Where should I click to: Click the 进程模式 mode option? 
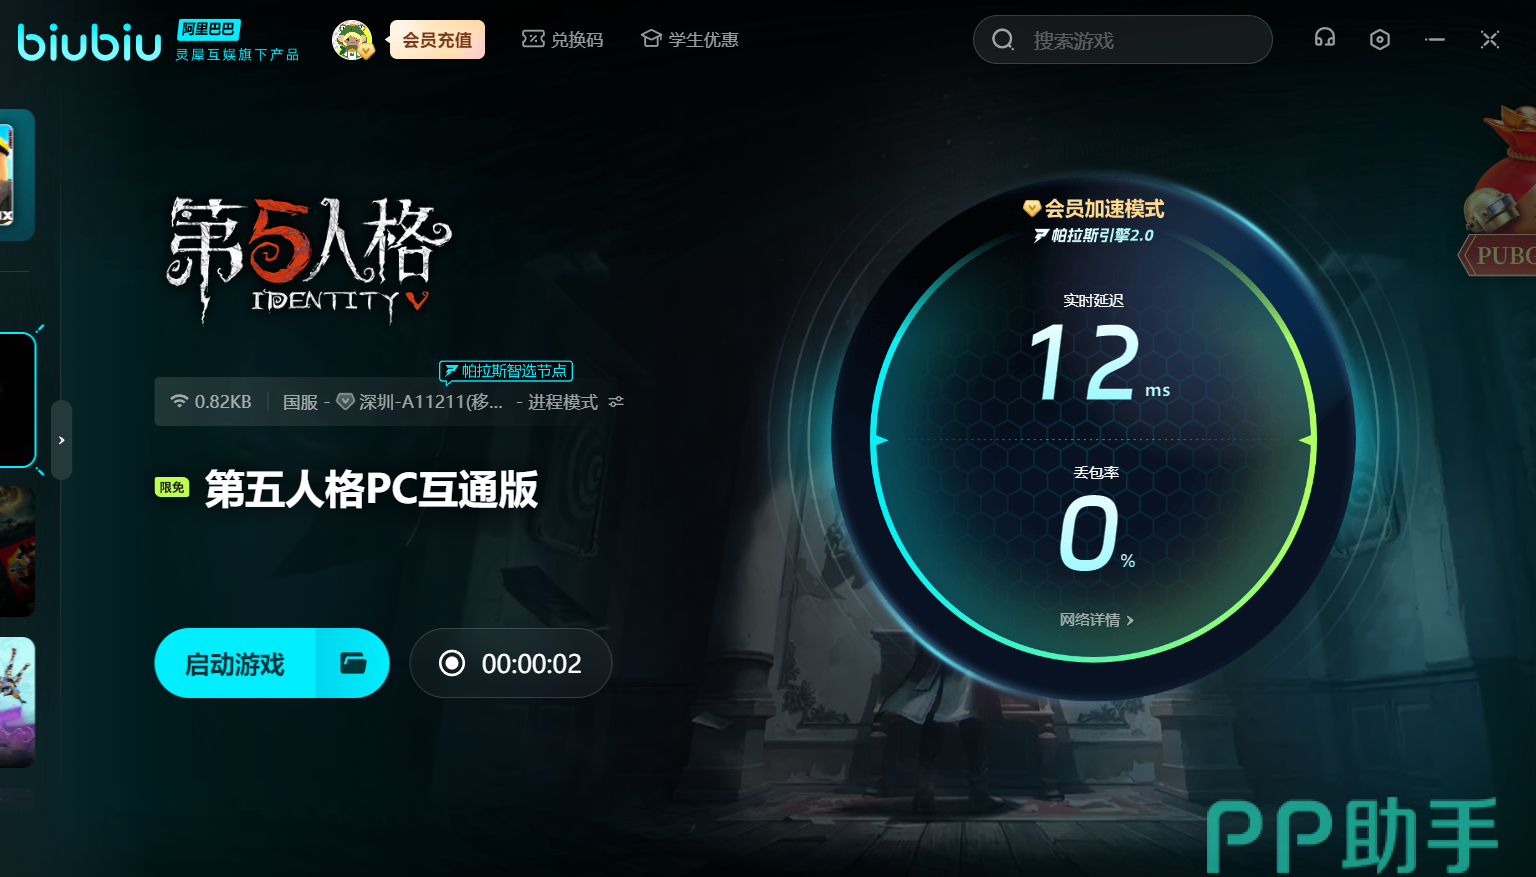tap(563, 402)
